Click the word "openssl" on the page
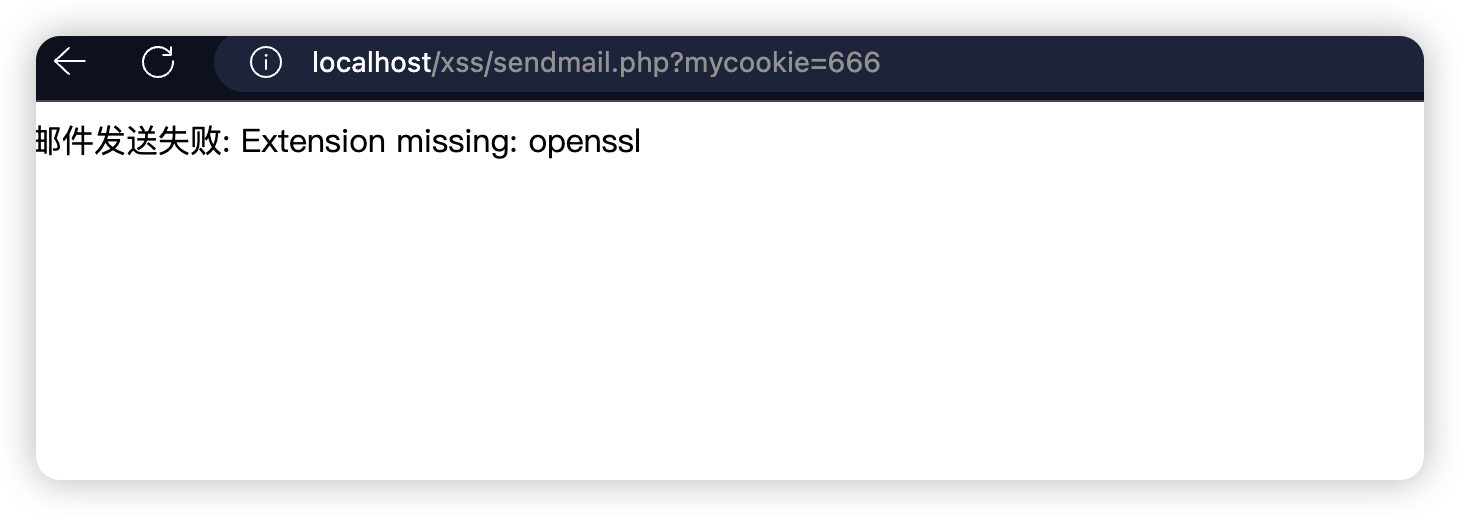 click(584, 142)
